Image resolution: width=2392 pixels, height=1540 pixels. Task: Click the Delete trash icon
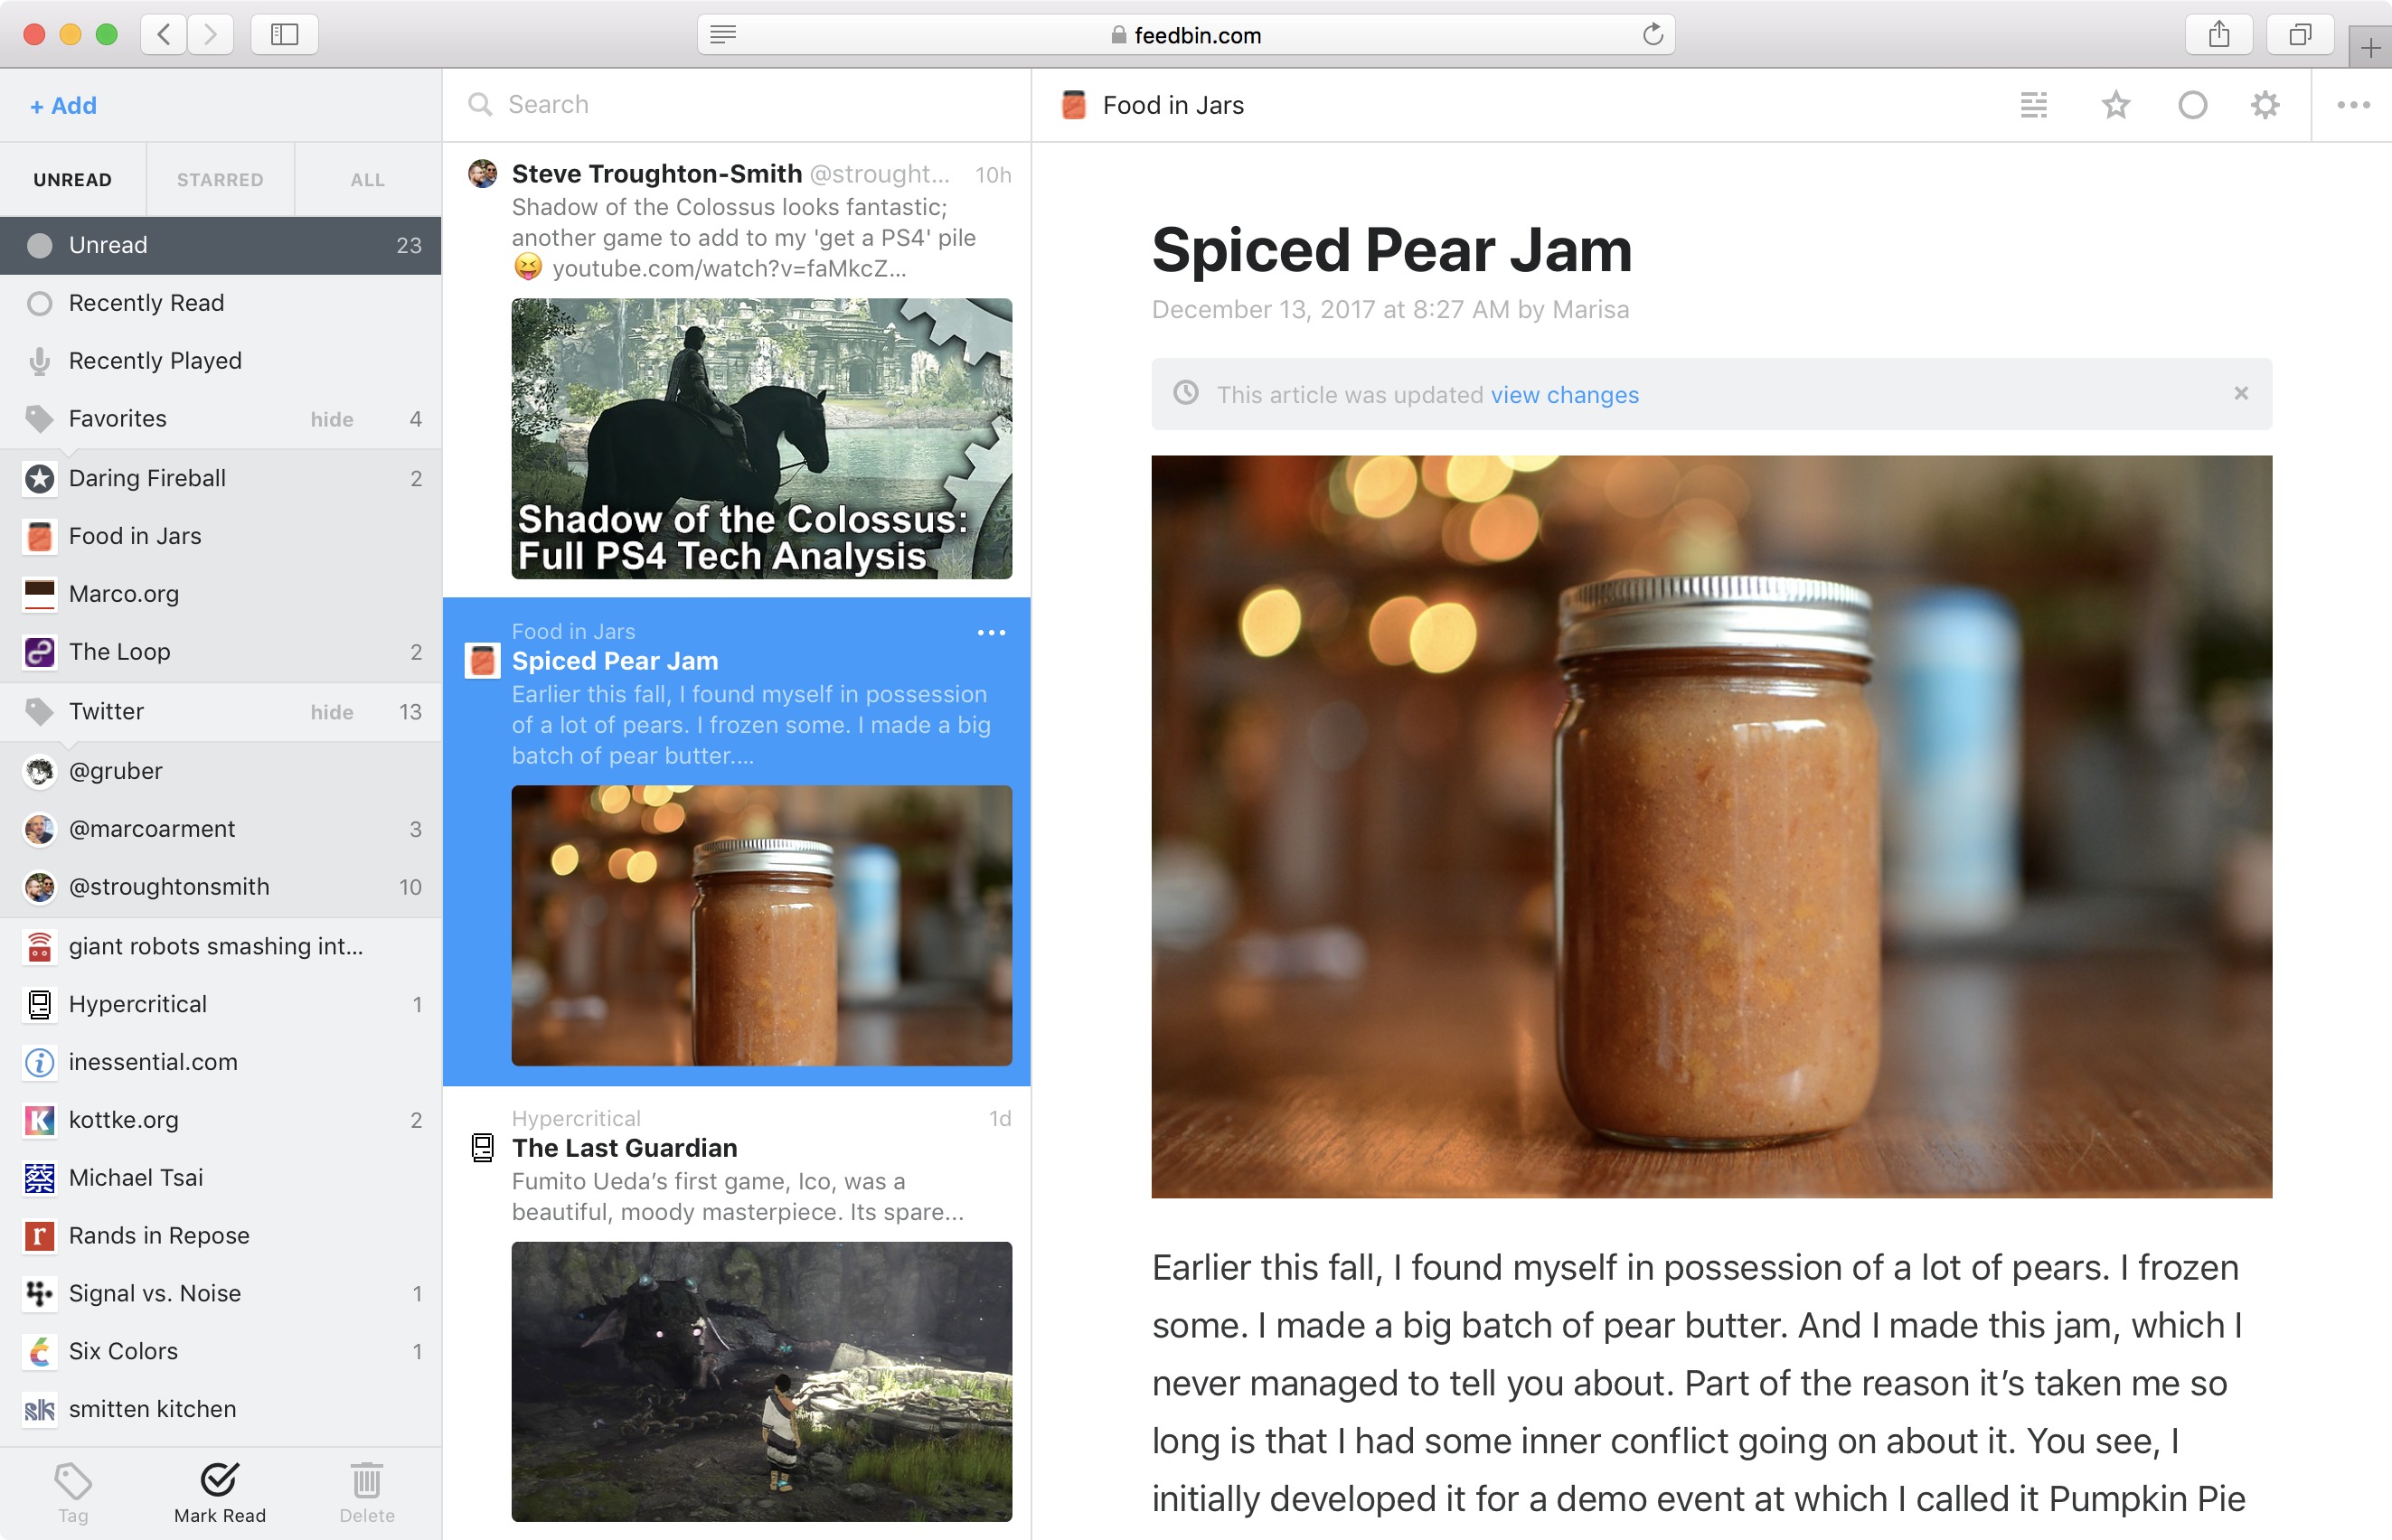point(366,1481)
